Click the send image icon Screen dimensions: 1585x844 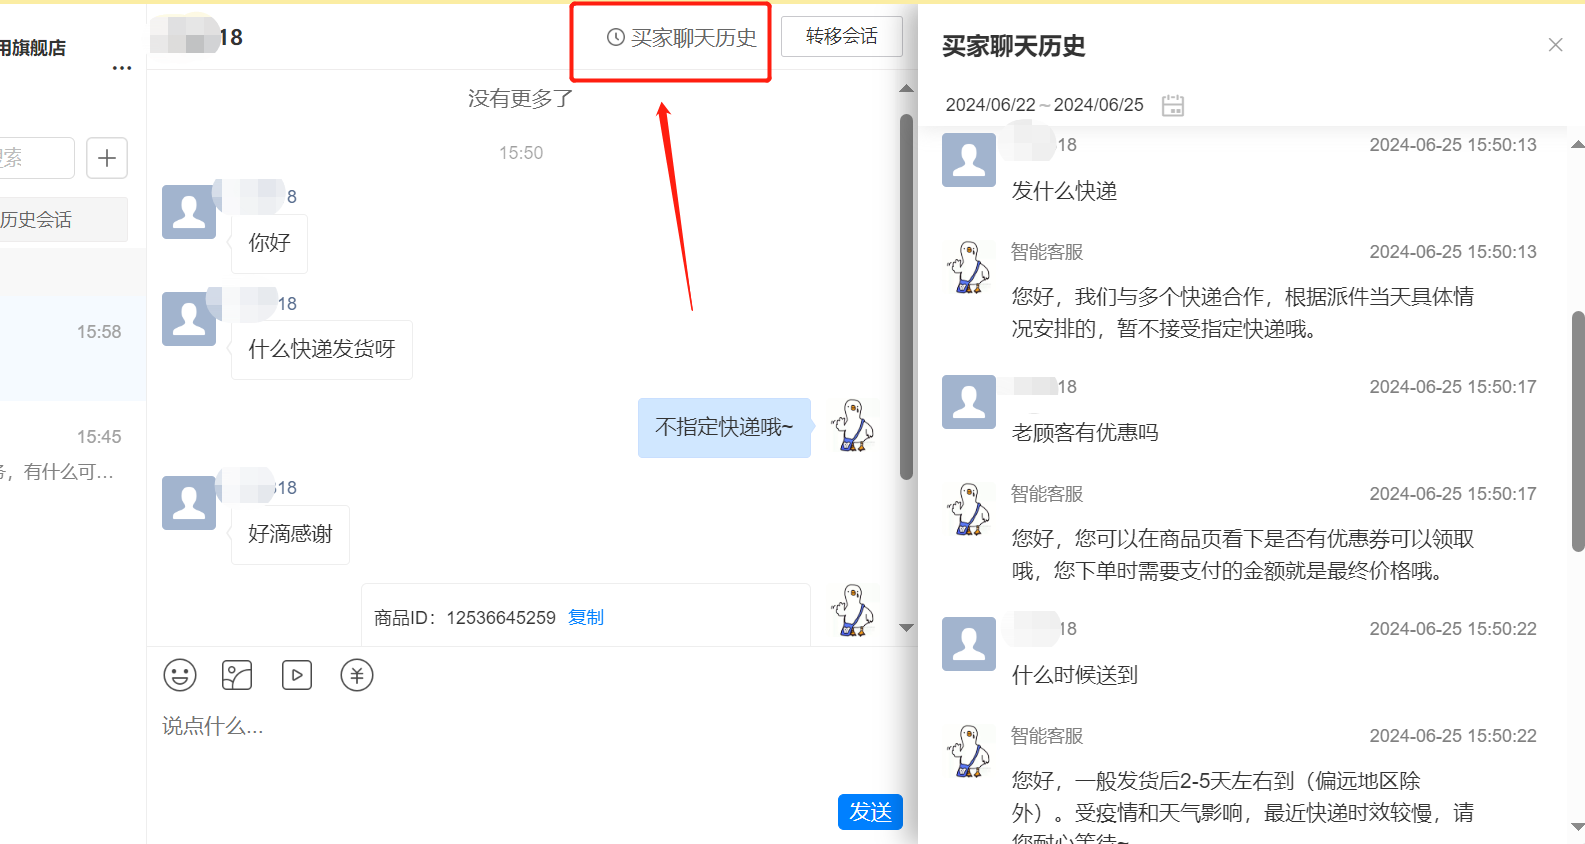click(x=237, y=675)
